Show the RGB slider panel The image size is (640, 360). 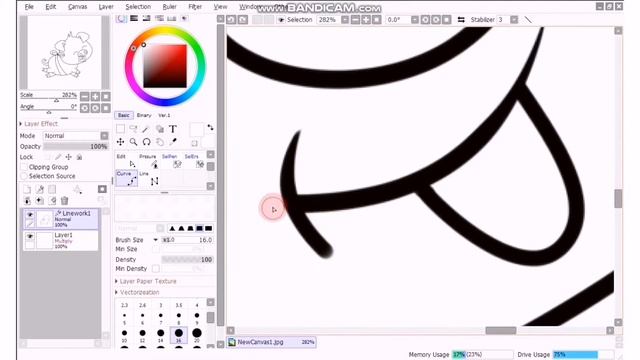pos(134,18)
